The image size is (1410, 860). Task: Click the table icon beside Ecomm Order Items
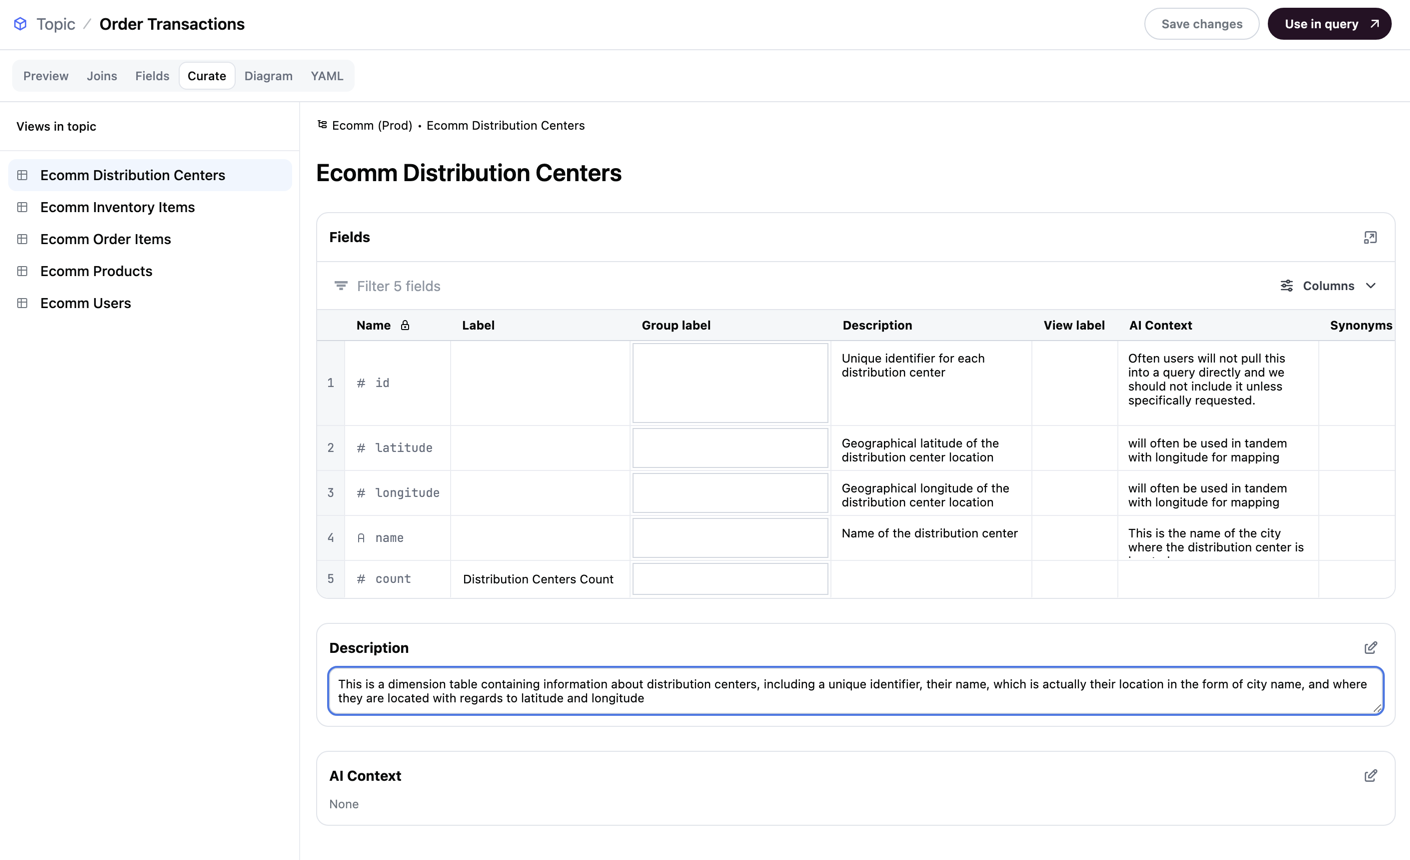22,239
